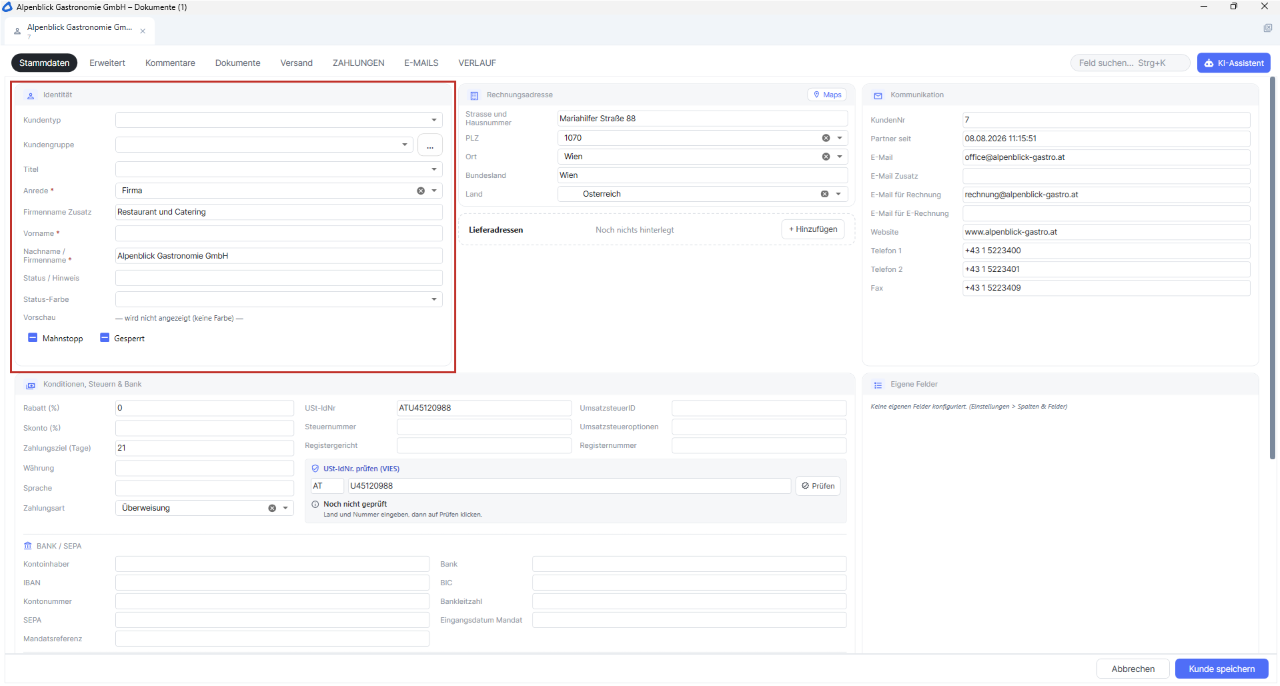The width and height of the screenshot is (1280, 686).
Task: Select the Stammdaten tab
Action: point(45,63)
